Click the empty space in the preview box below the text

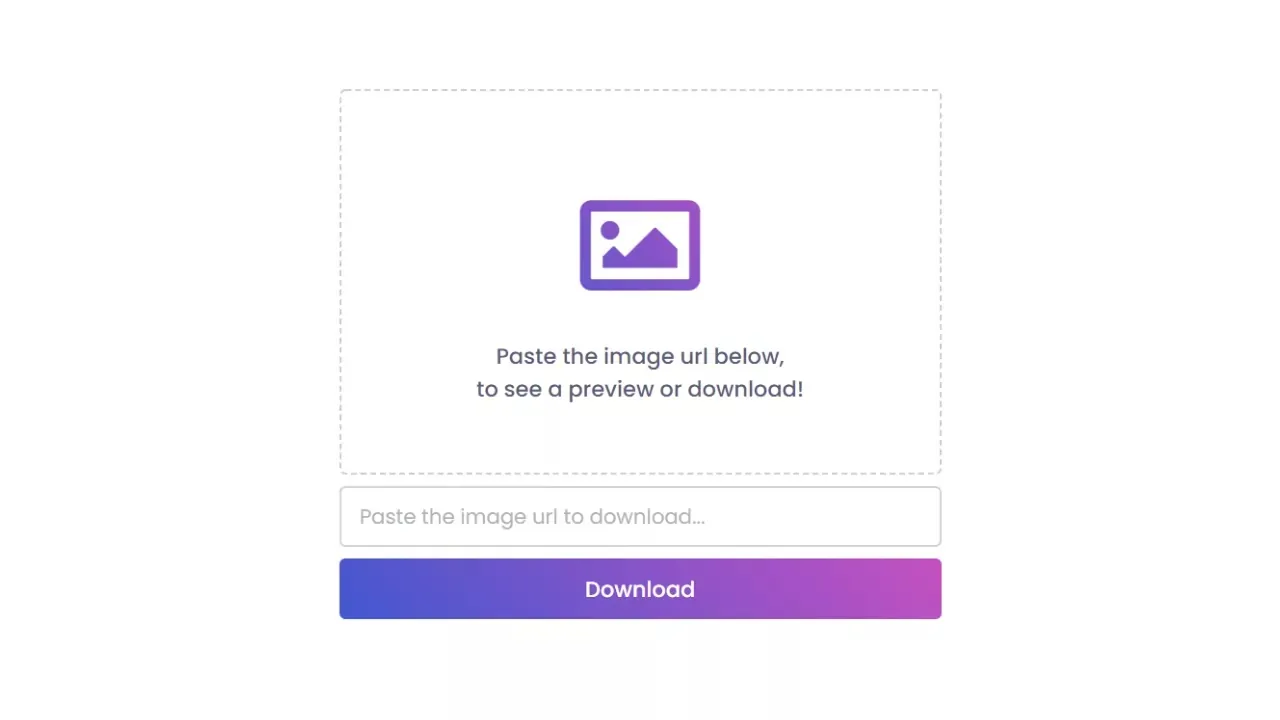tap(640, 438)
